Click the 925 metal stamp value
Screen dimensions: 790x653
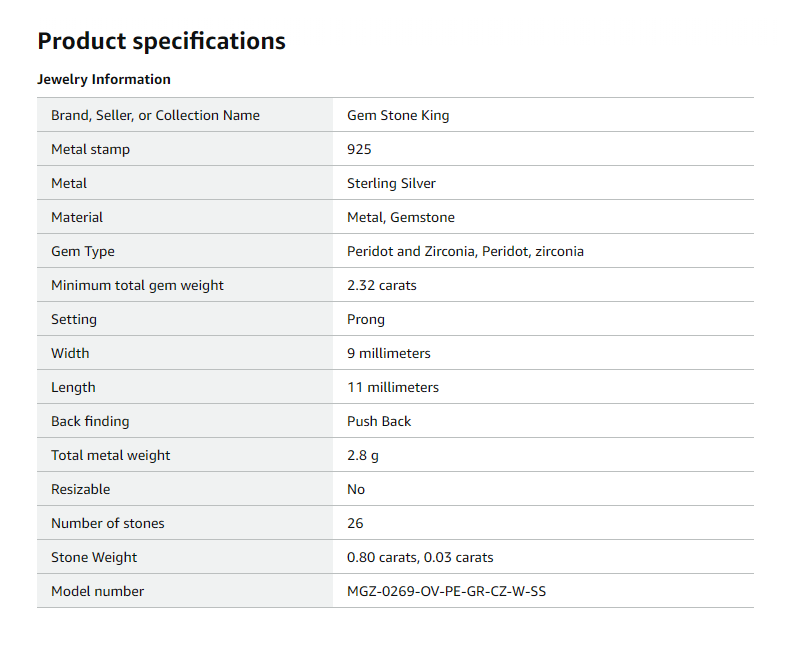(359, 149)
